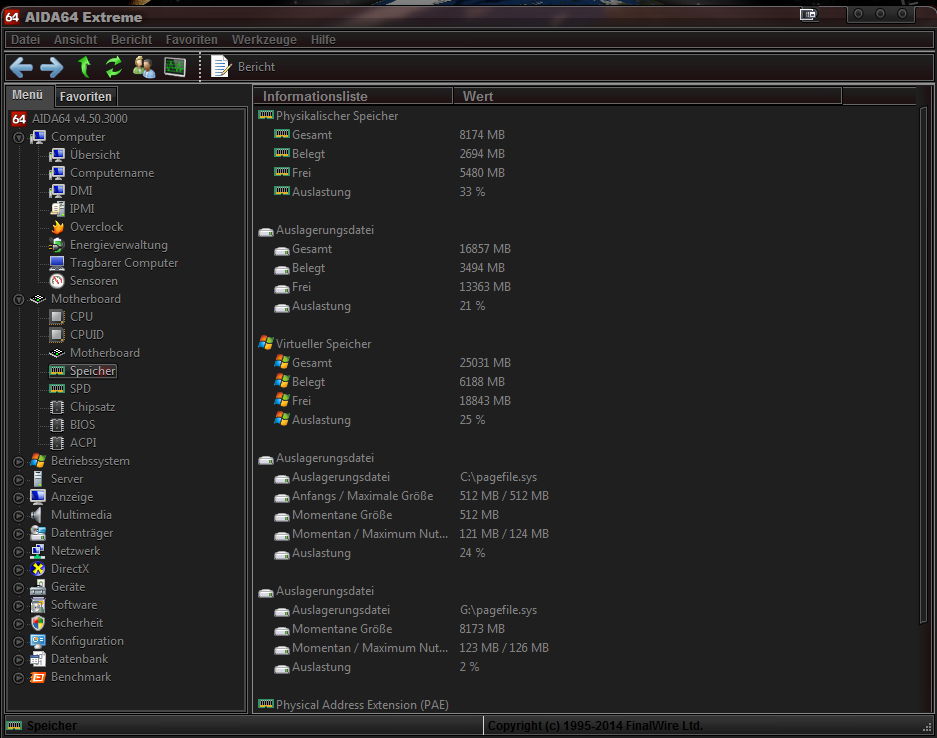This screenshot has width=937, height=738.
Task: Open user management people icon in toolbar
Action: pyautogui.click(x=144, y=67)
